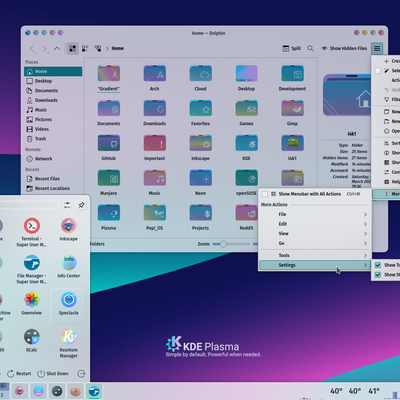Expand the Go submenu

click(x=315, y=243)
